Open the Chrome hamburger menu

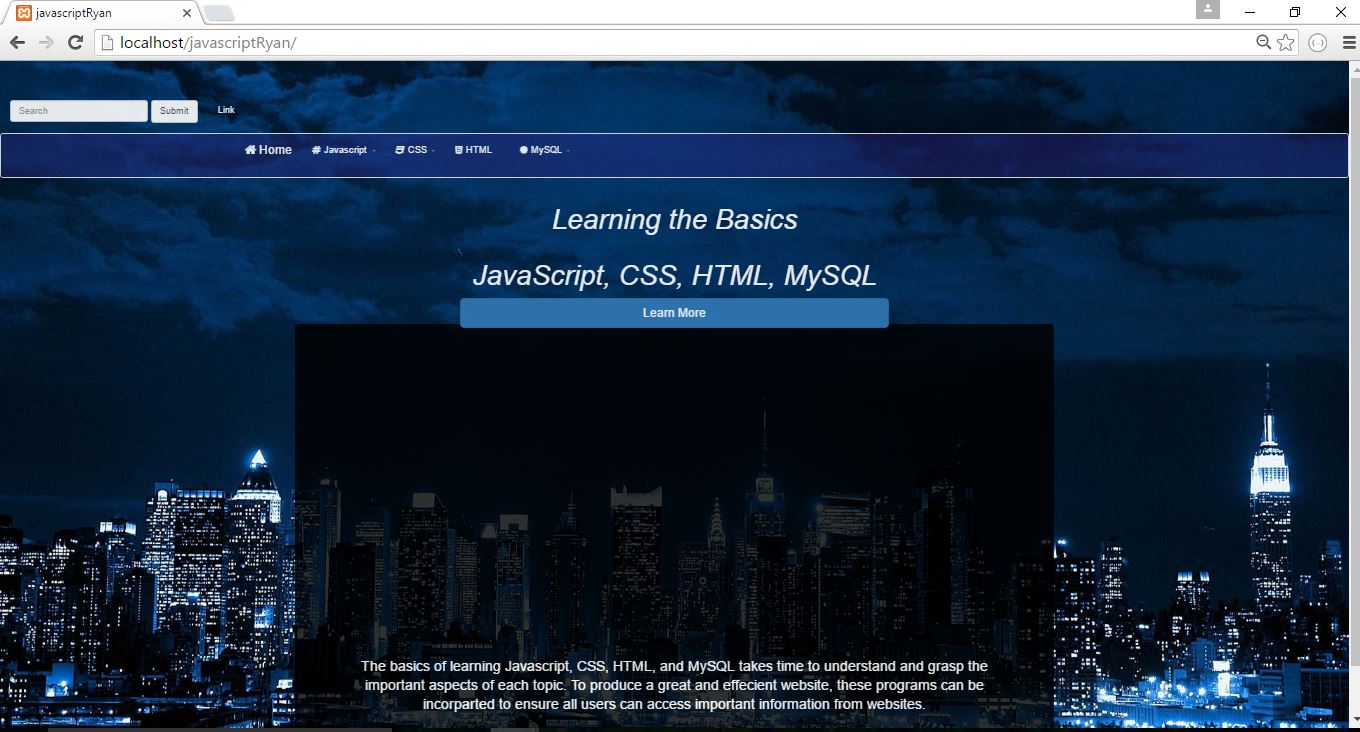(1347, 42)
